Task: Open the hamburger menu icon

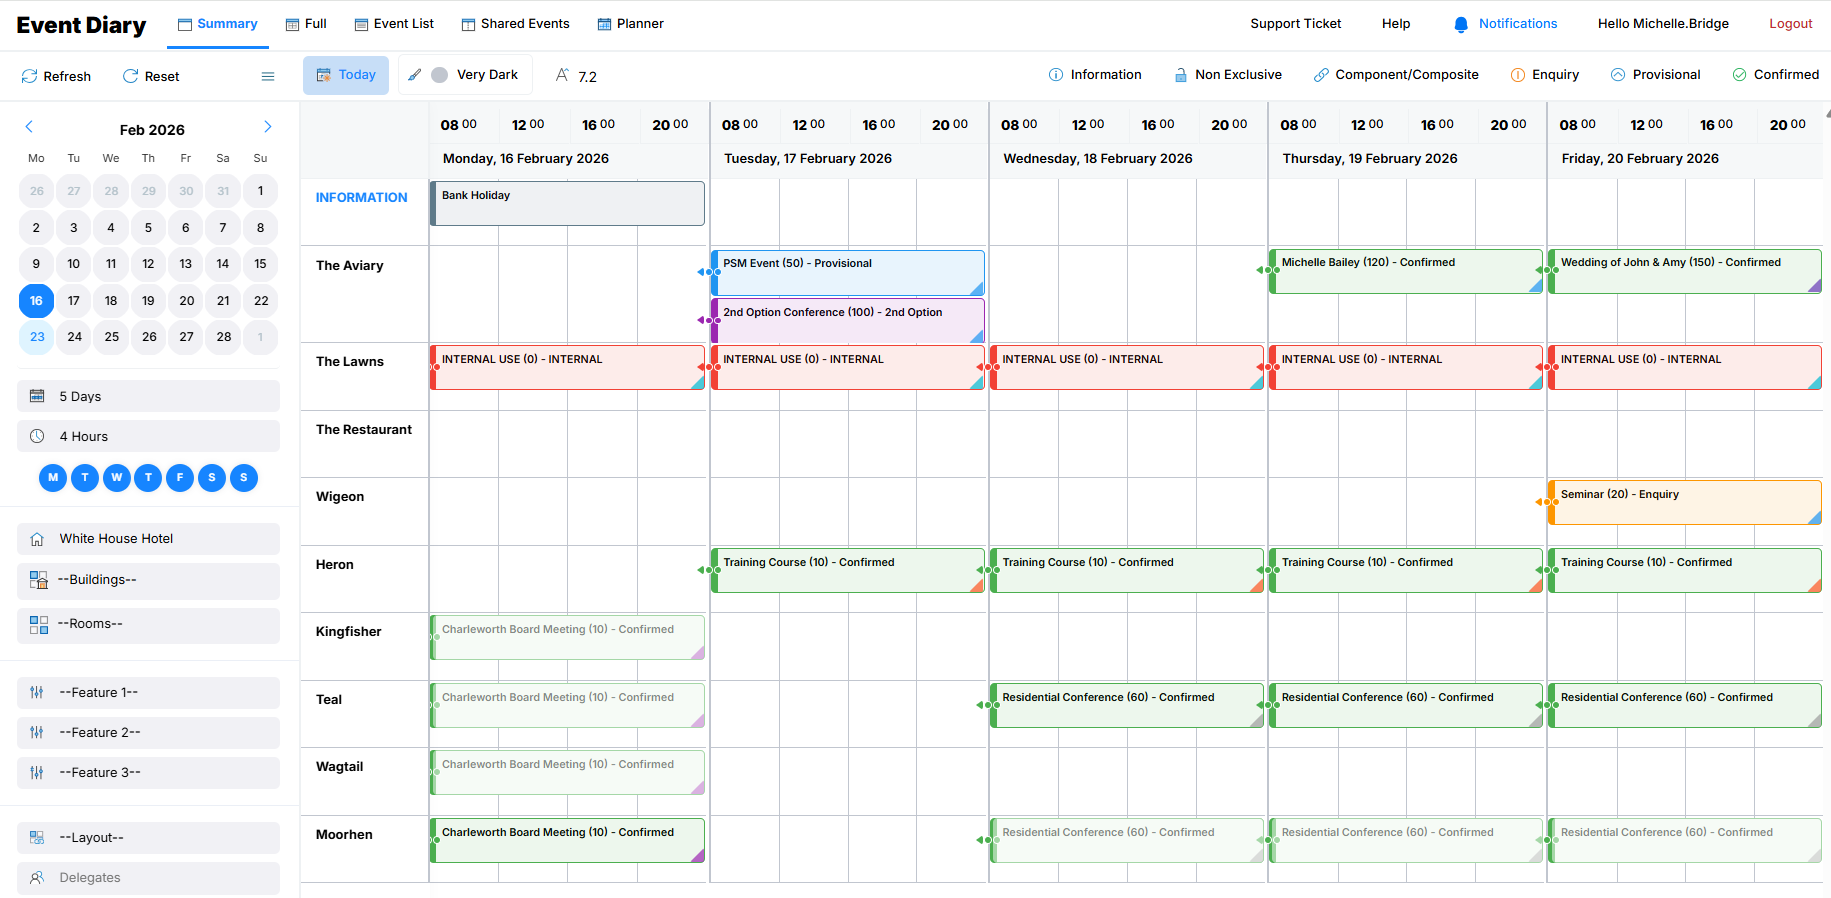Action: pyautogui.click(x=268, y=76)
